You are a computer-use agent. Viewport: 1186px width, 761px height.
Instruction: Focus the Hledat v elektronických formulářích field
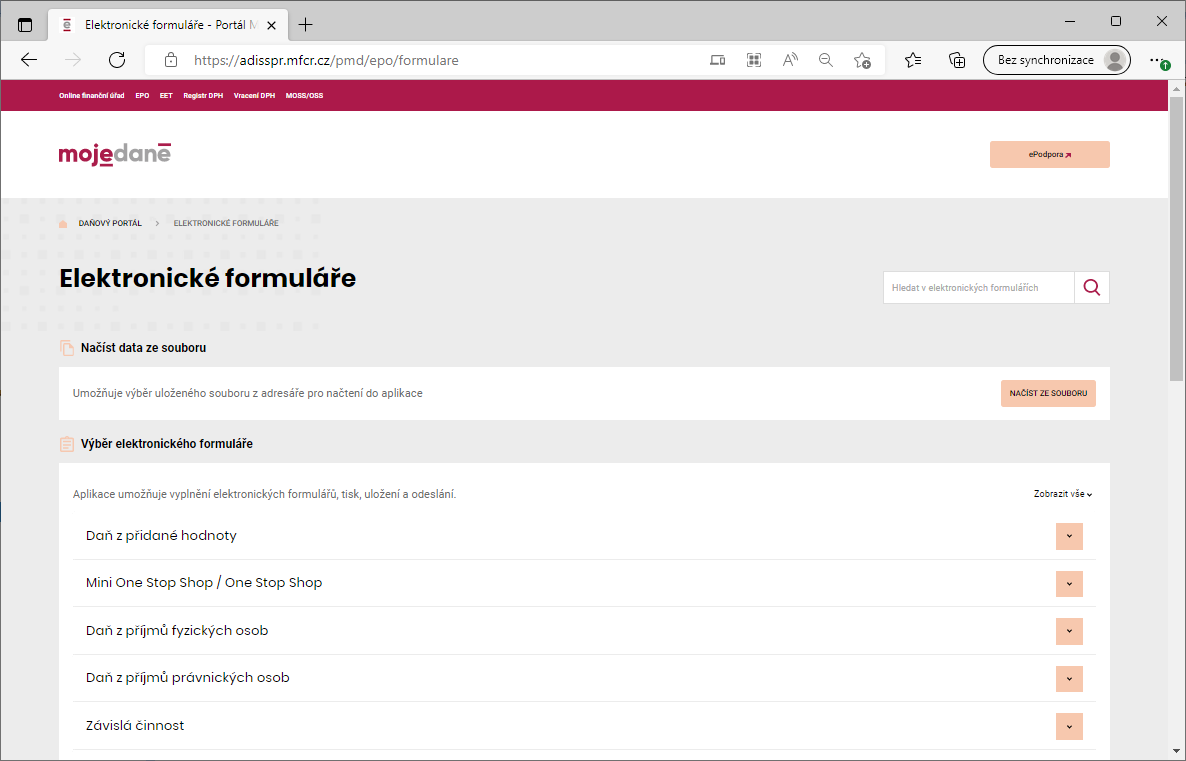[979, 287]
